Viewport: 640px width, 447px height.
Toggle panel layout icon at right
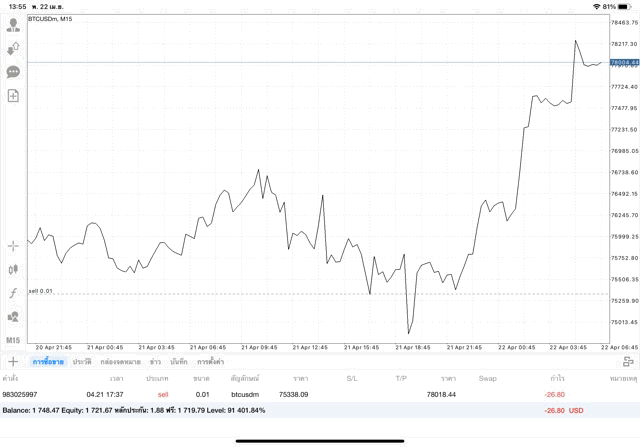point(627,361)
